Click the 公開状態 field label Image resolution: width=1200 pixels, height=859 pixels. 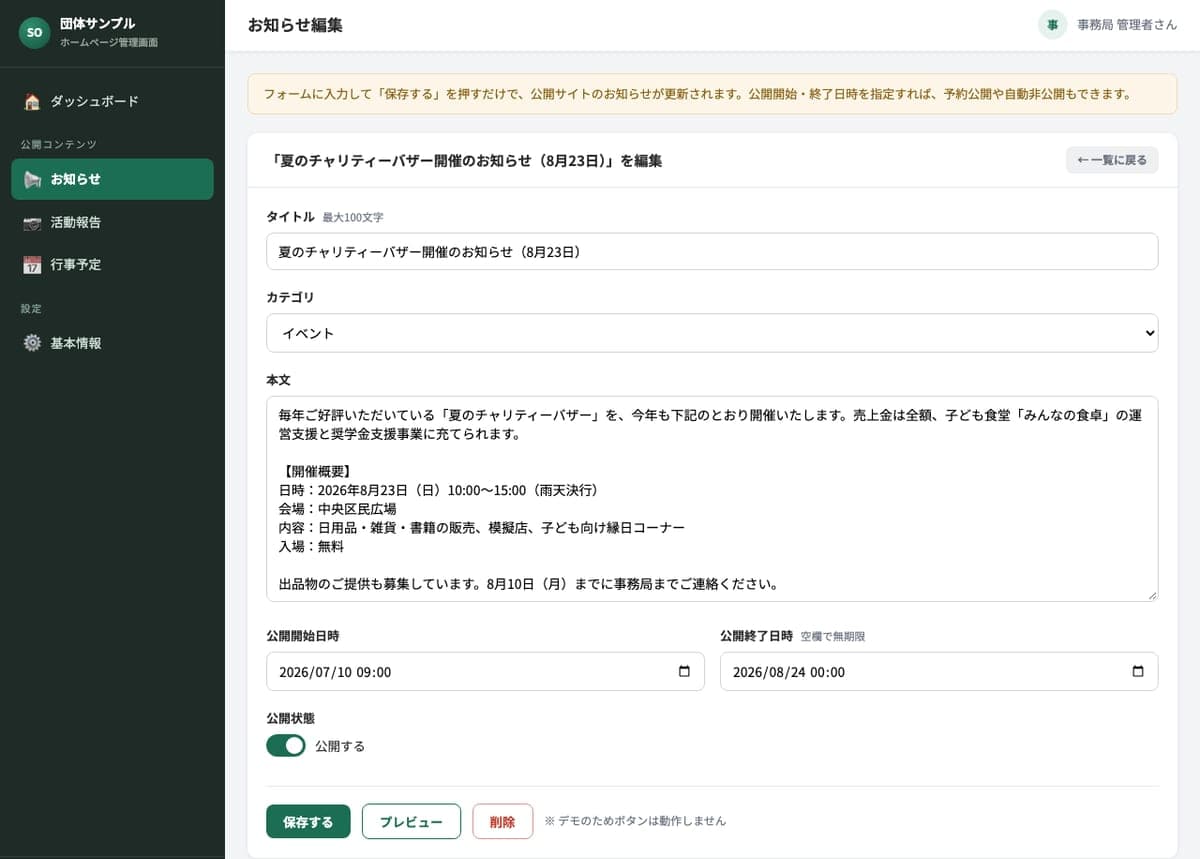point(290,718)
